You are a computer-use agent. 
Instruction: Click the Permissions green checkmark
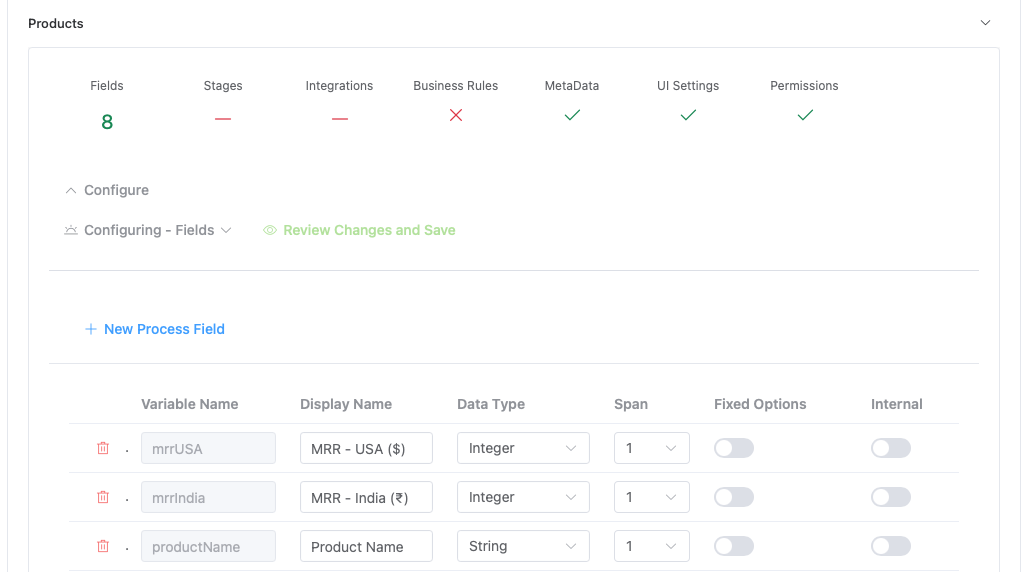pos(805,115)
